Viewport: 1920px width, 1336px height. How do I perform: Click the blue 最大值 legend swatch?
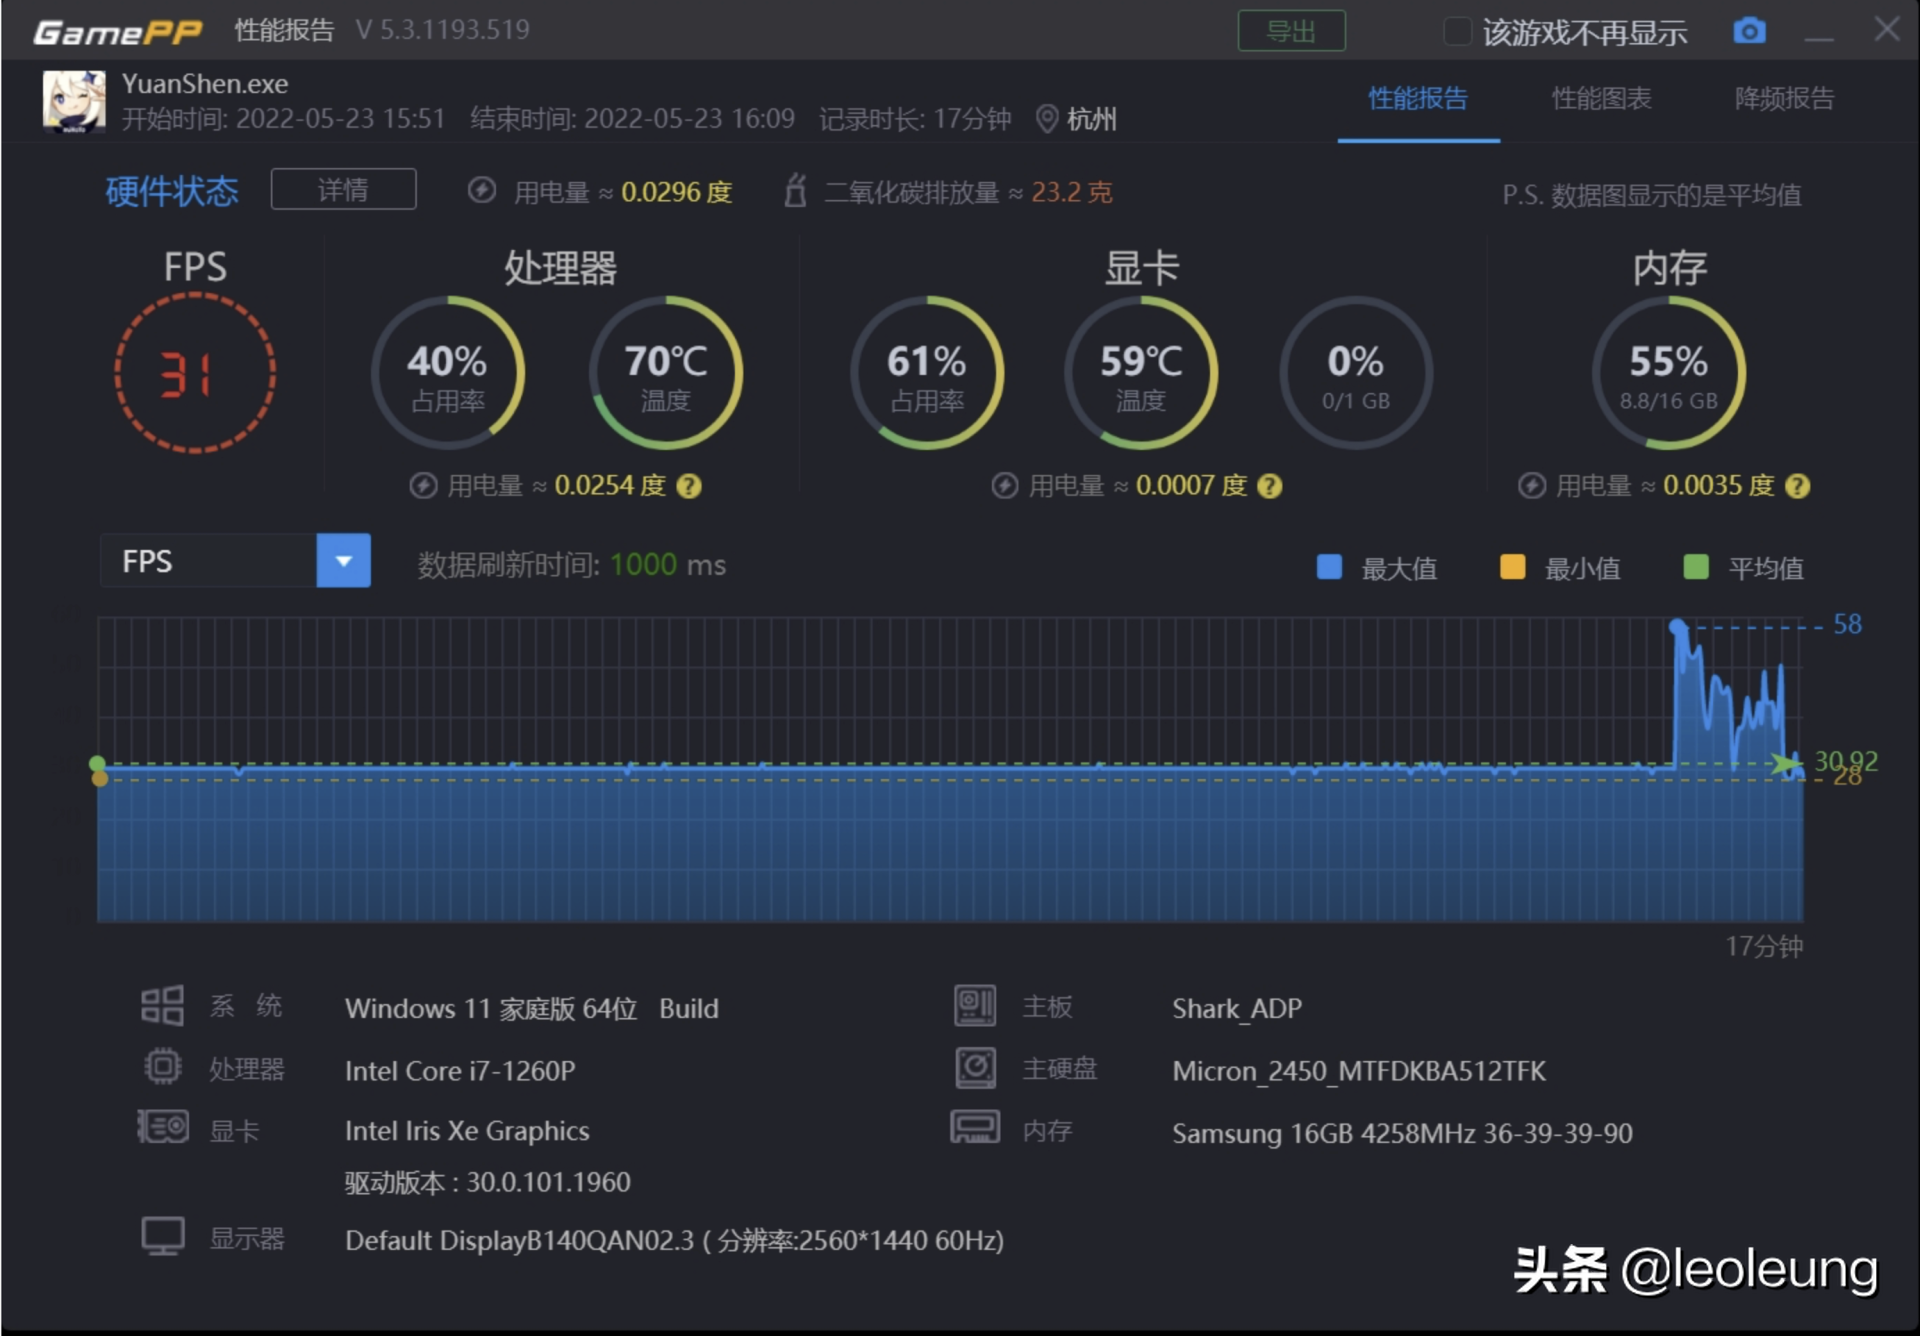tap(1329, 567)
